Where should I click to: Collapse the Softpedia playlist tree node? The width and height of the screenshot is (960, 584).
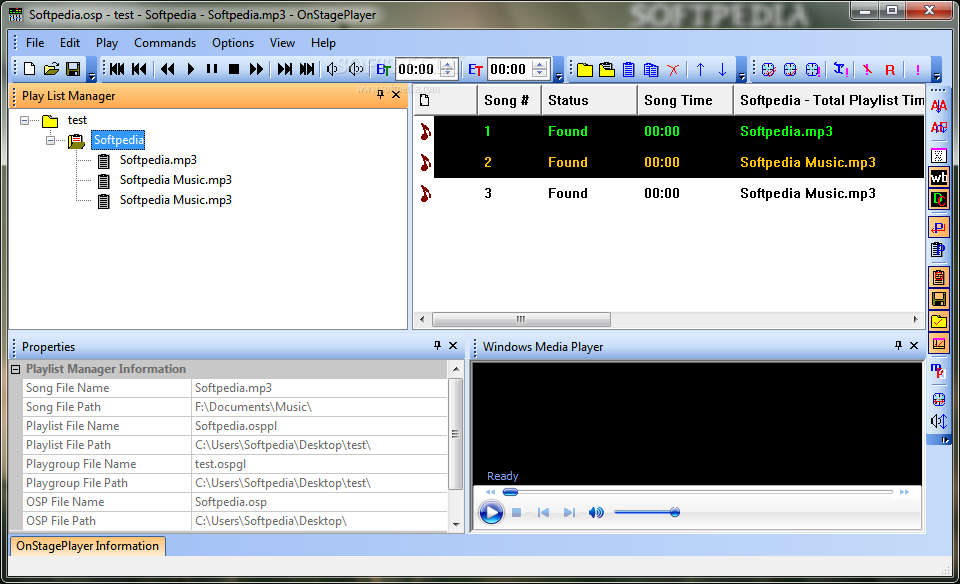pos(50,140)
